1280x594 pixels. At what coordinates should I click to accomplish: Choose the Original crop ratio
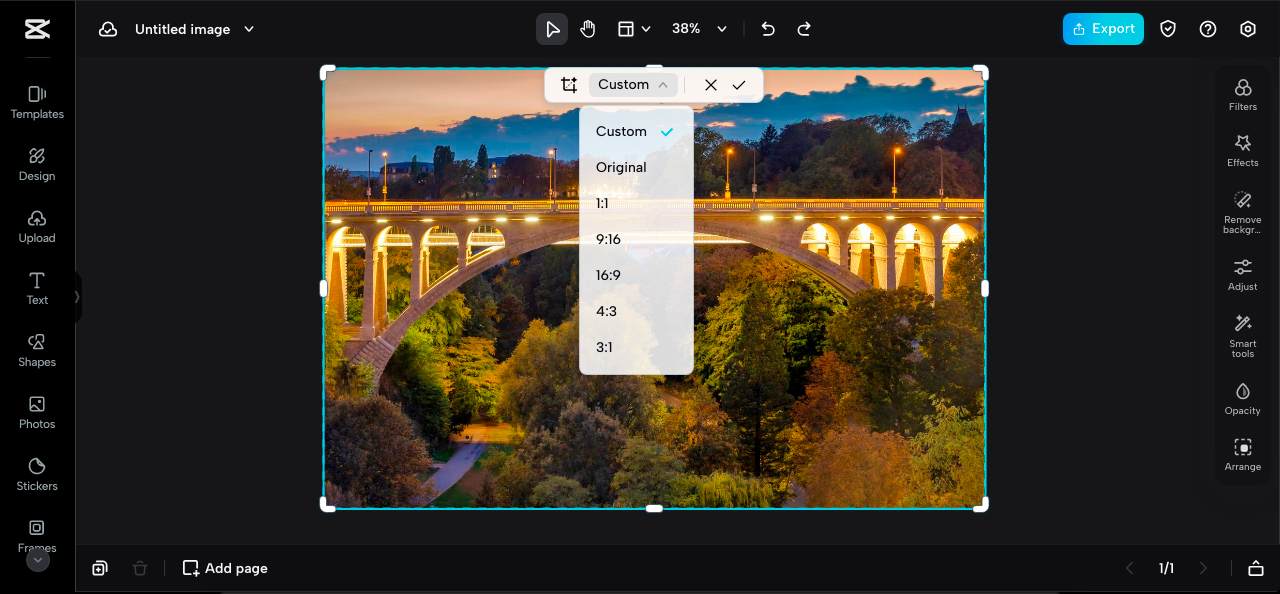click(636, 167)
